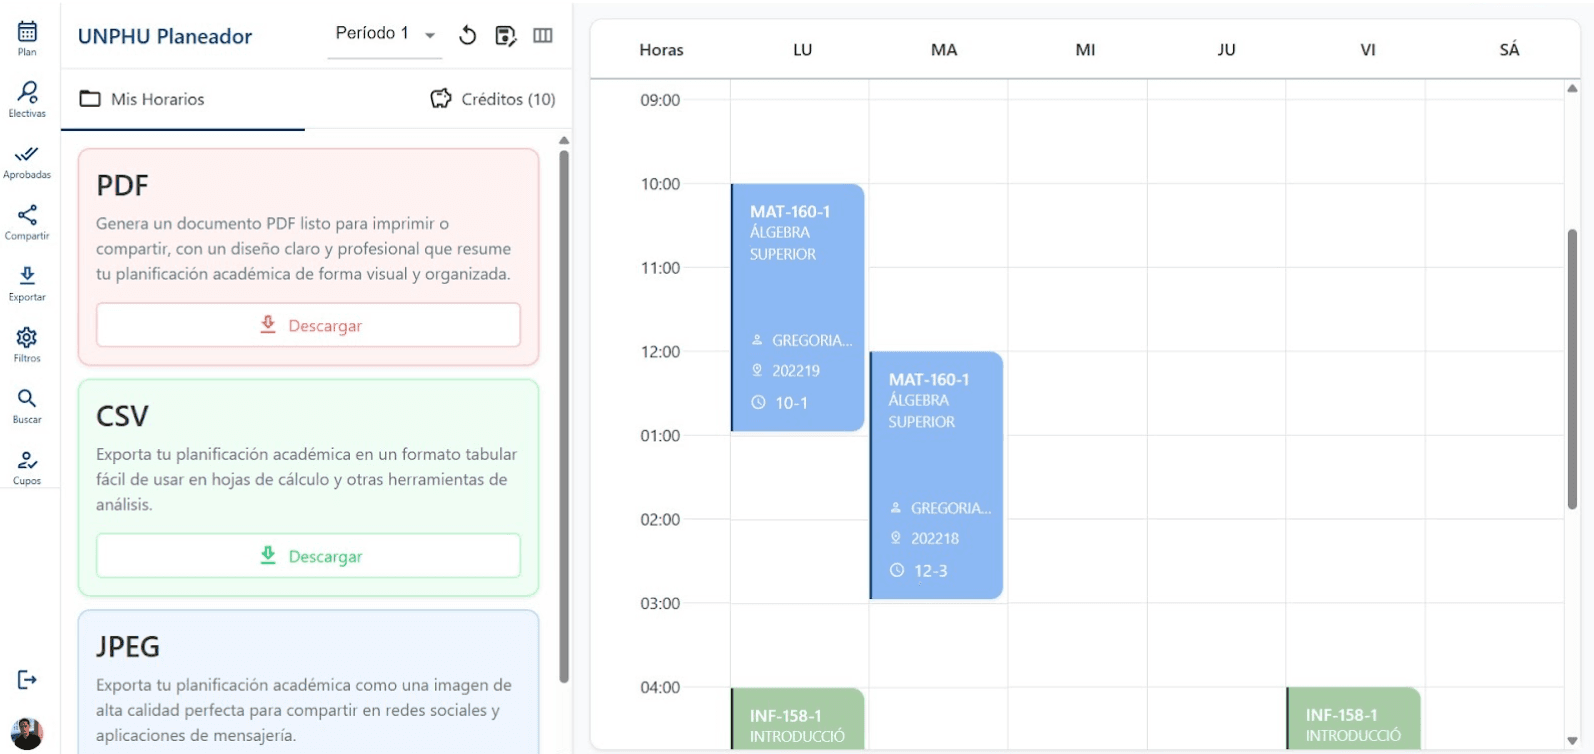1594x754 pixels.
Task: Click the 10-1 time label
Action: tap(791, 403)
